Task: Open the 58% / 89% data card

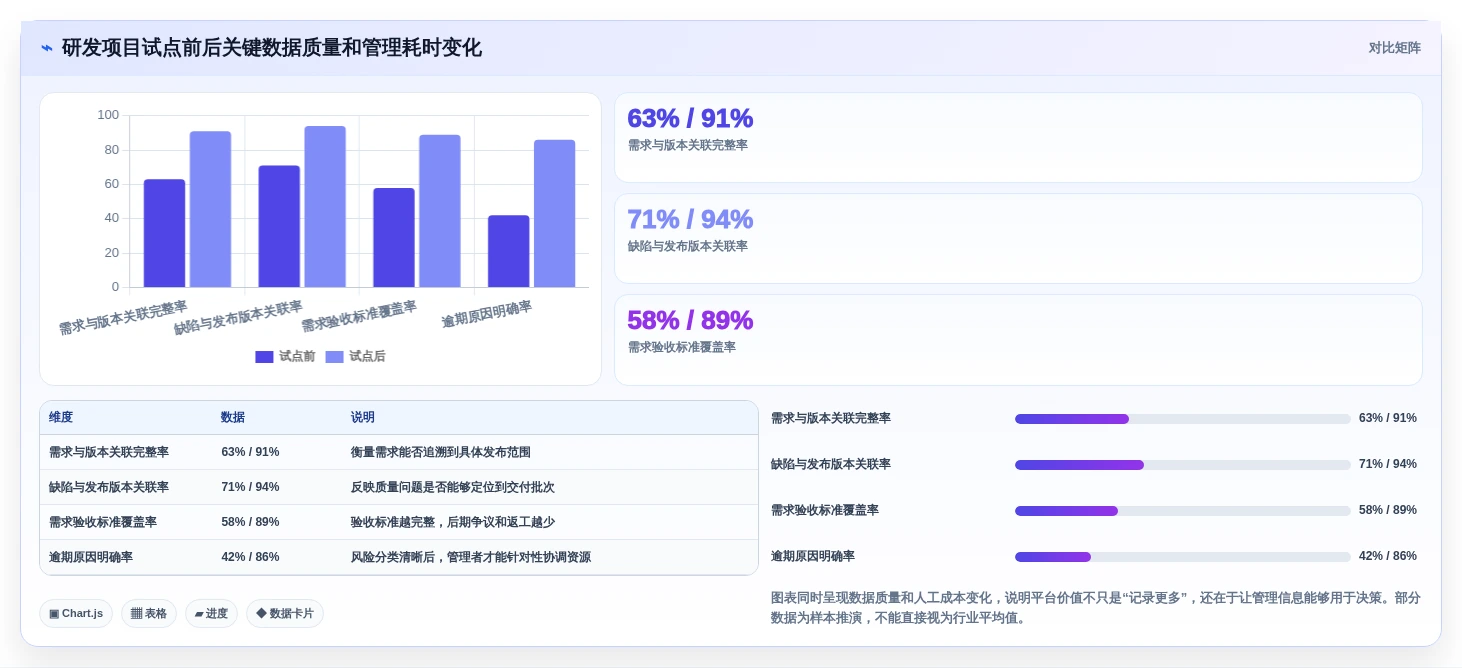Action: pos(1018,340)
